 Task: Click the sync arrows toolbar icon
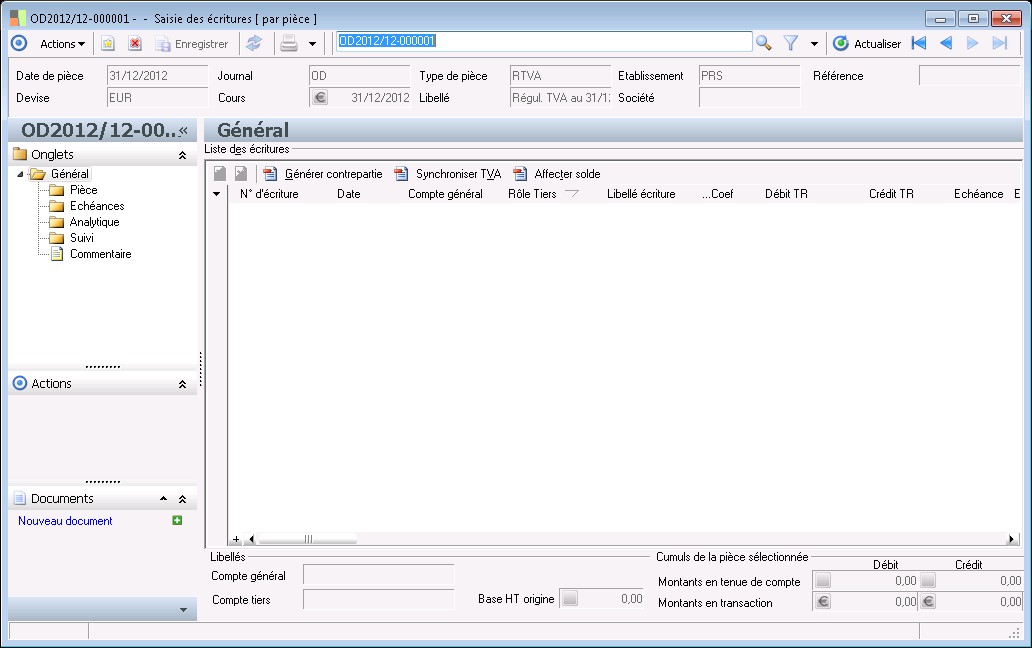(x=254, y=44)
